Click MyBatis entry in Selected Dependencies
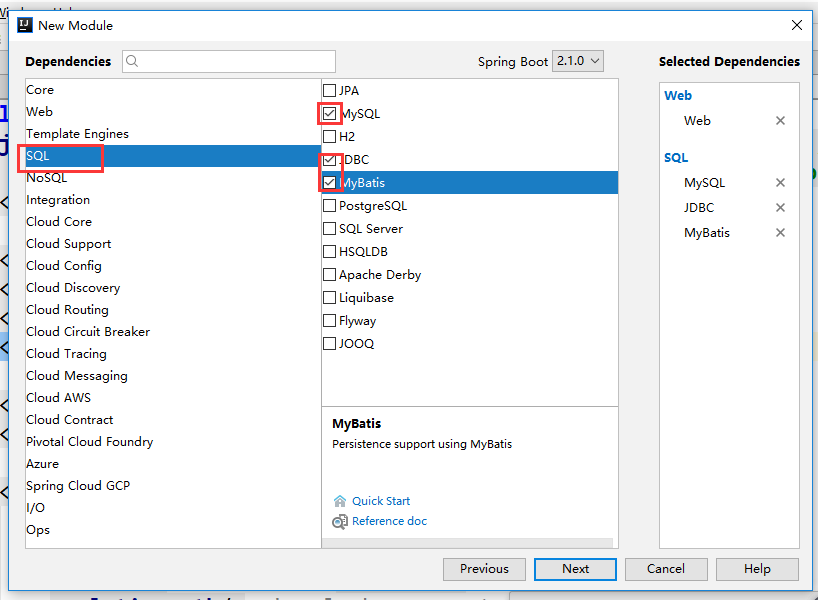 [707, 233]
